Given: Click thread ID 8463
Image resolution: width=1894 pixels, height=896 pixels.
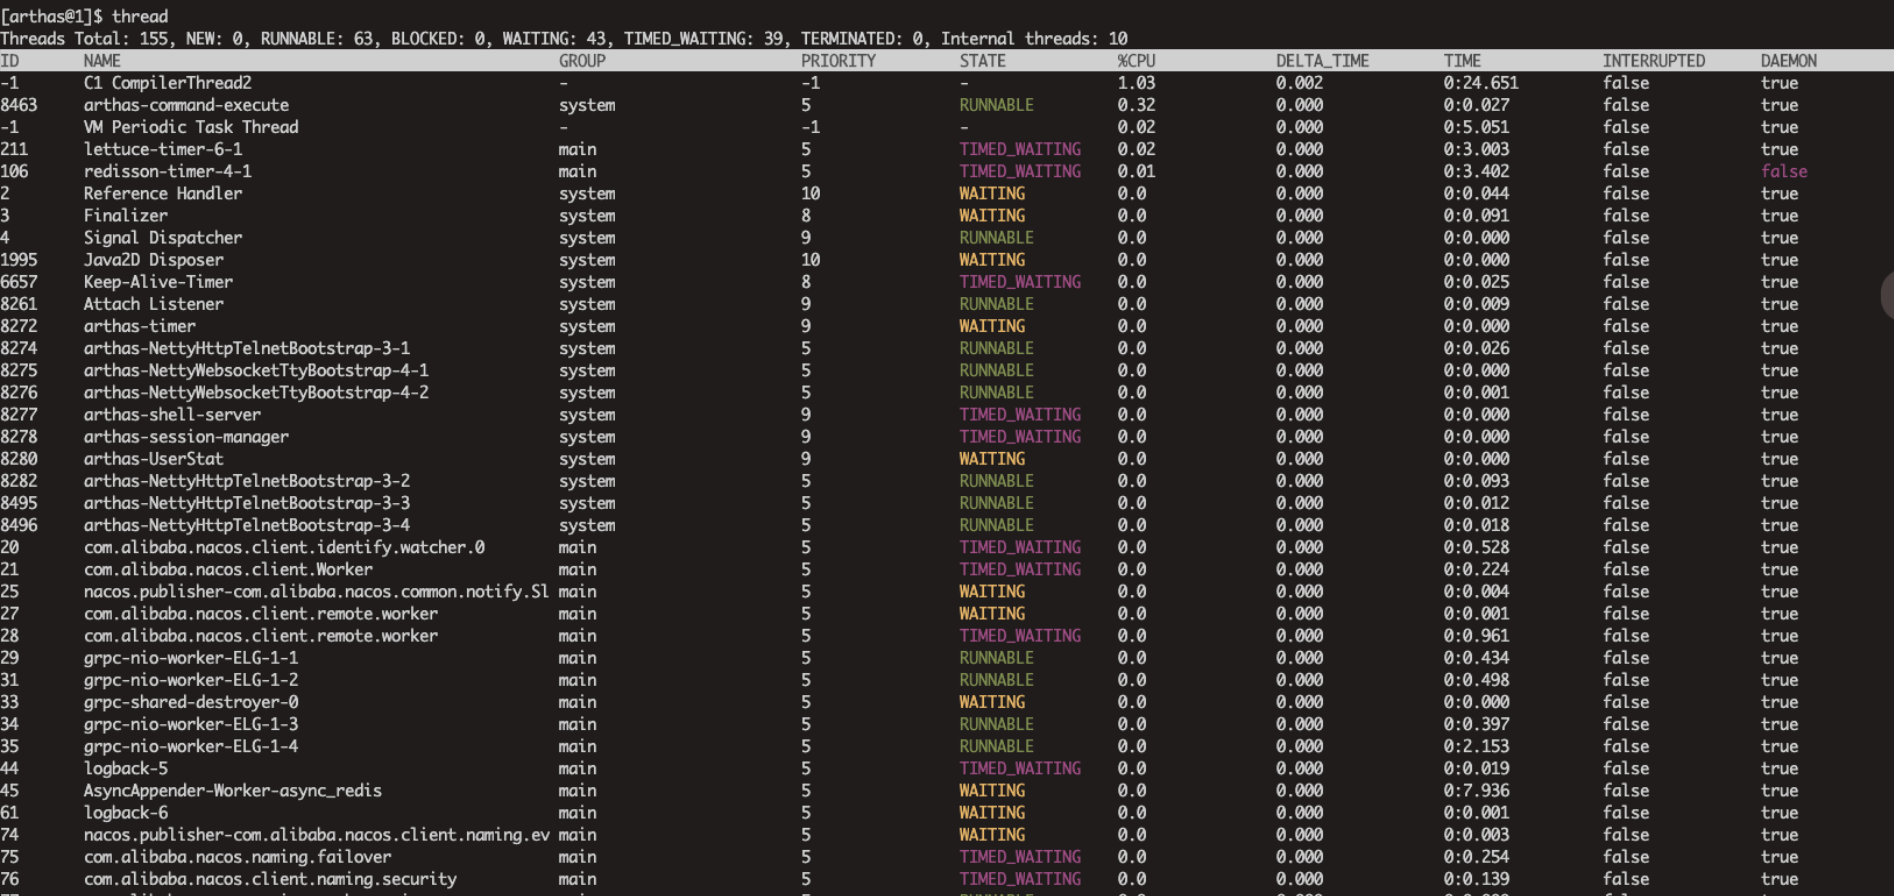Looking at the screenshot, I should 19,105.
